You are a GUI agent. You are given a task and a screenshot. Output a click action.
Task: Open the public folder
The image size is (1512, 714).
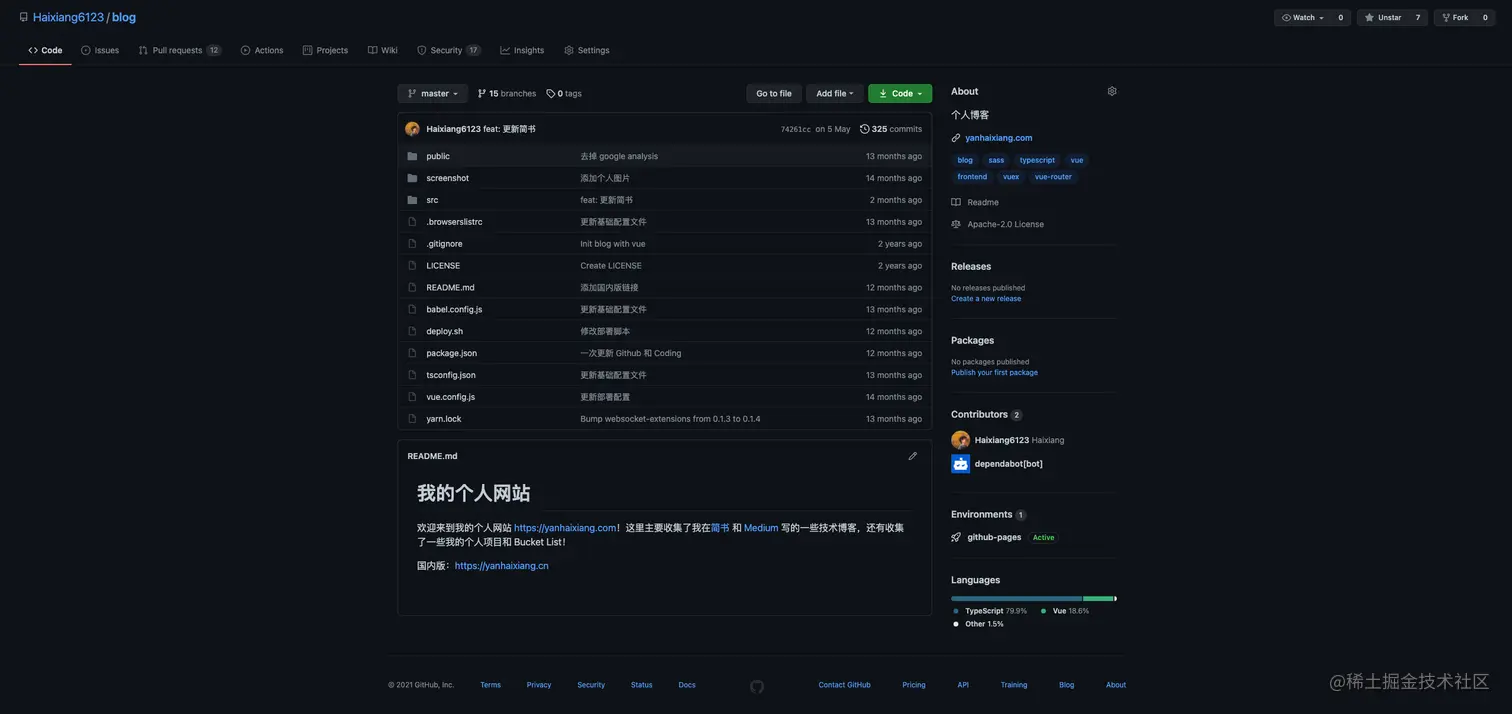point(438,156)
